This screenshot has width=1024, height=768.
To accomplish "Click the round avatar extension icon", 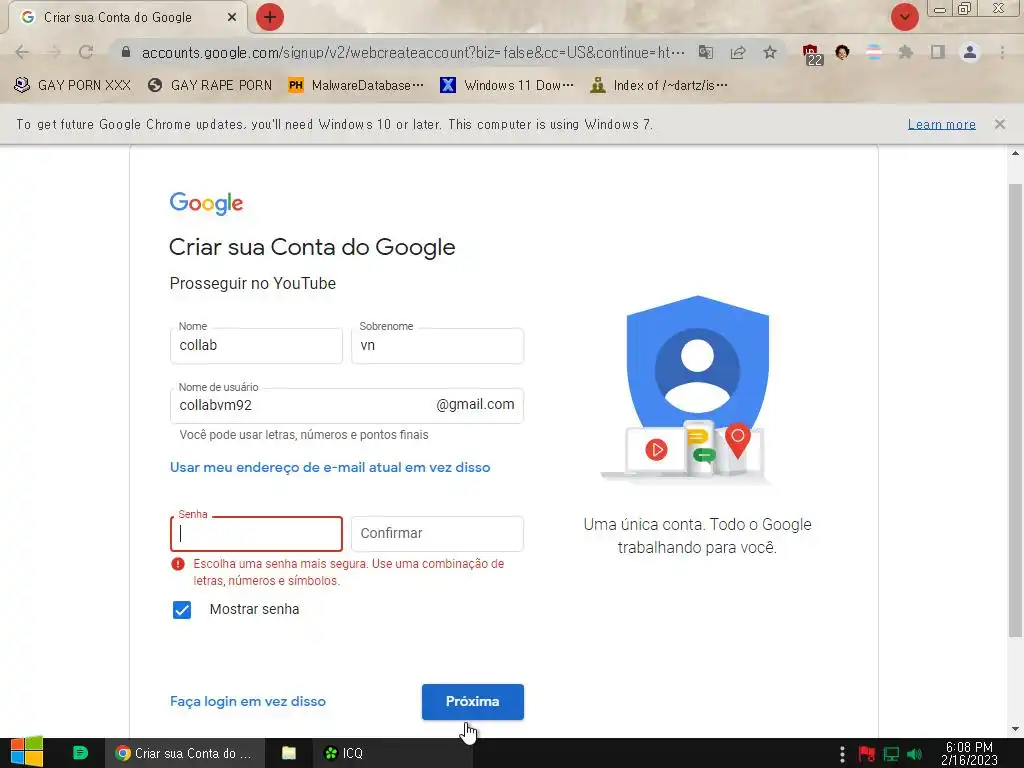I will (x=842, y=52).
